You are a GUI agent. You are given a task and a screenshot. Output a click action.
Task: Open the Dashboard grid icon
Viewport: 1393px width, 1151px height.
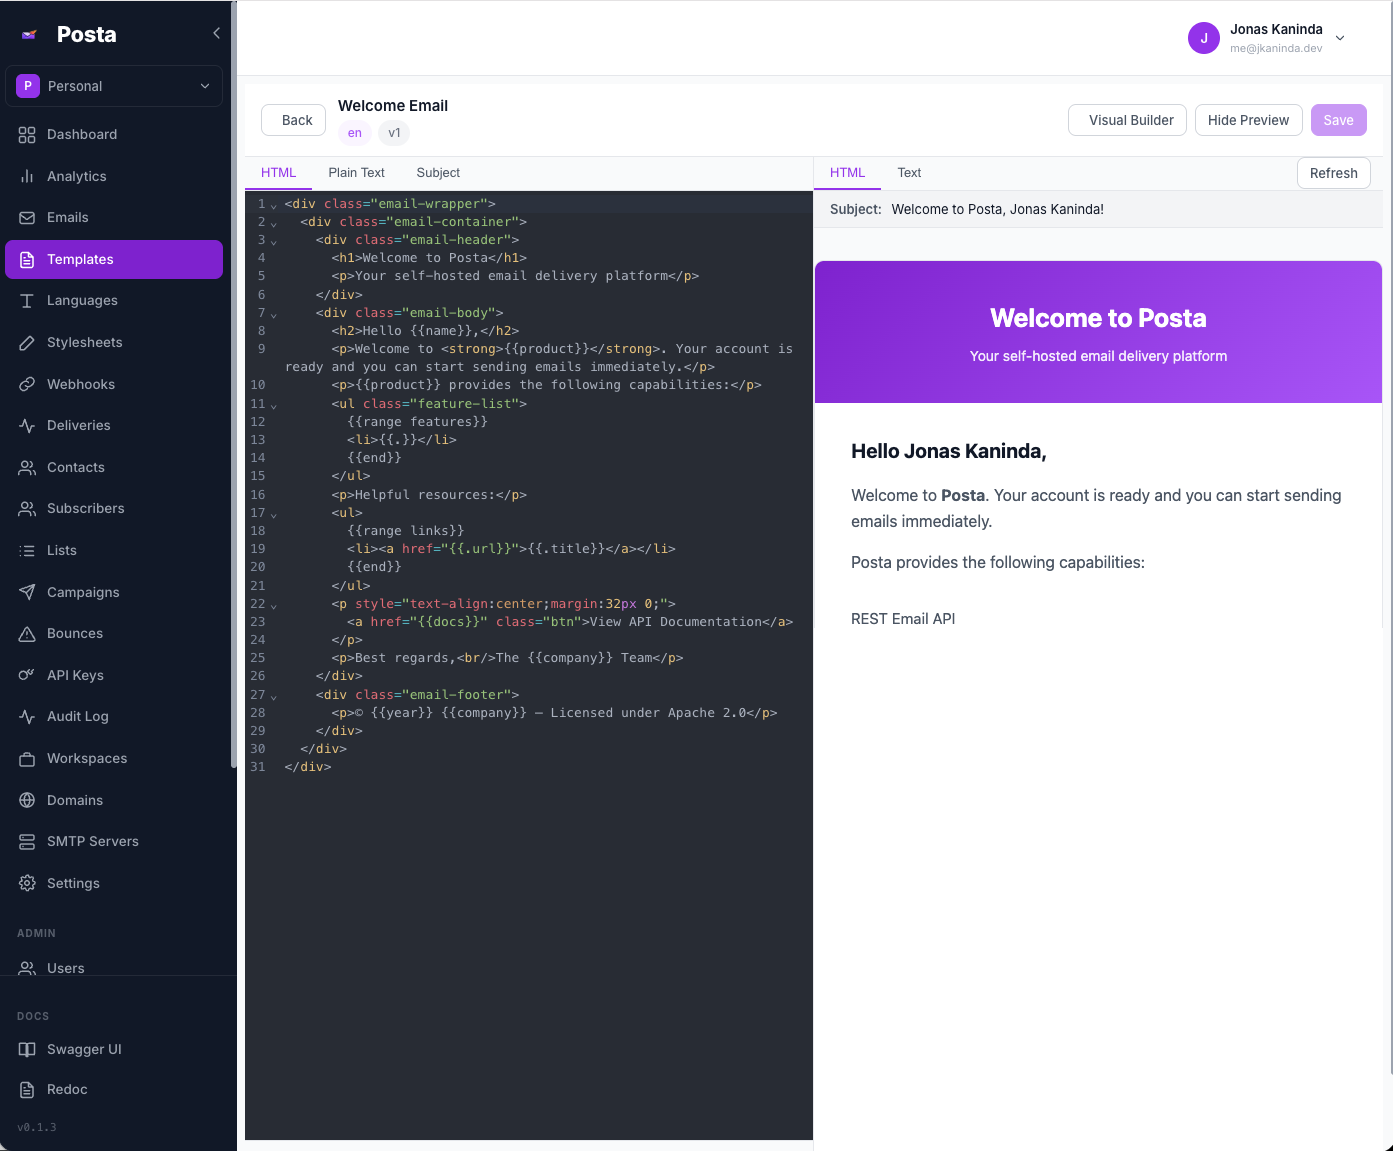[x=27, y=135]
